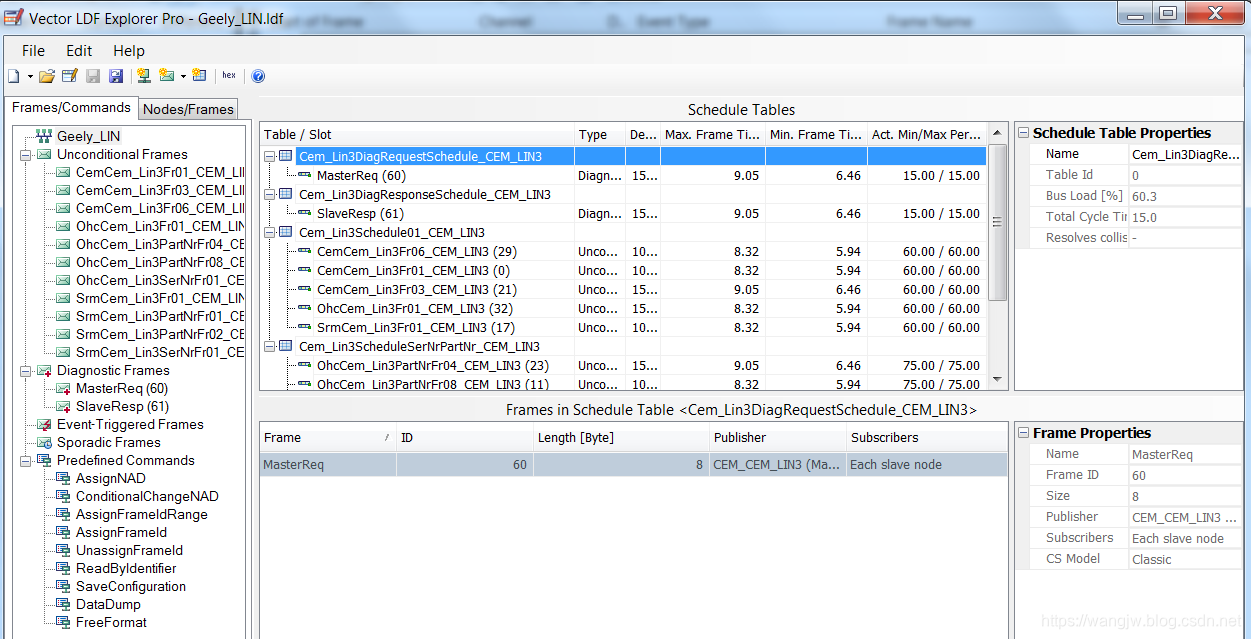Add a new node via toolbar
This screenshot has height=639, width=1251.
[x=144, y=76]
